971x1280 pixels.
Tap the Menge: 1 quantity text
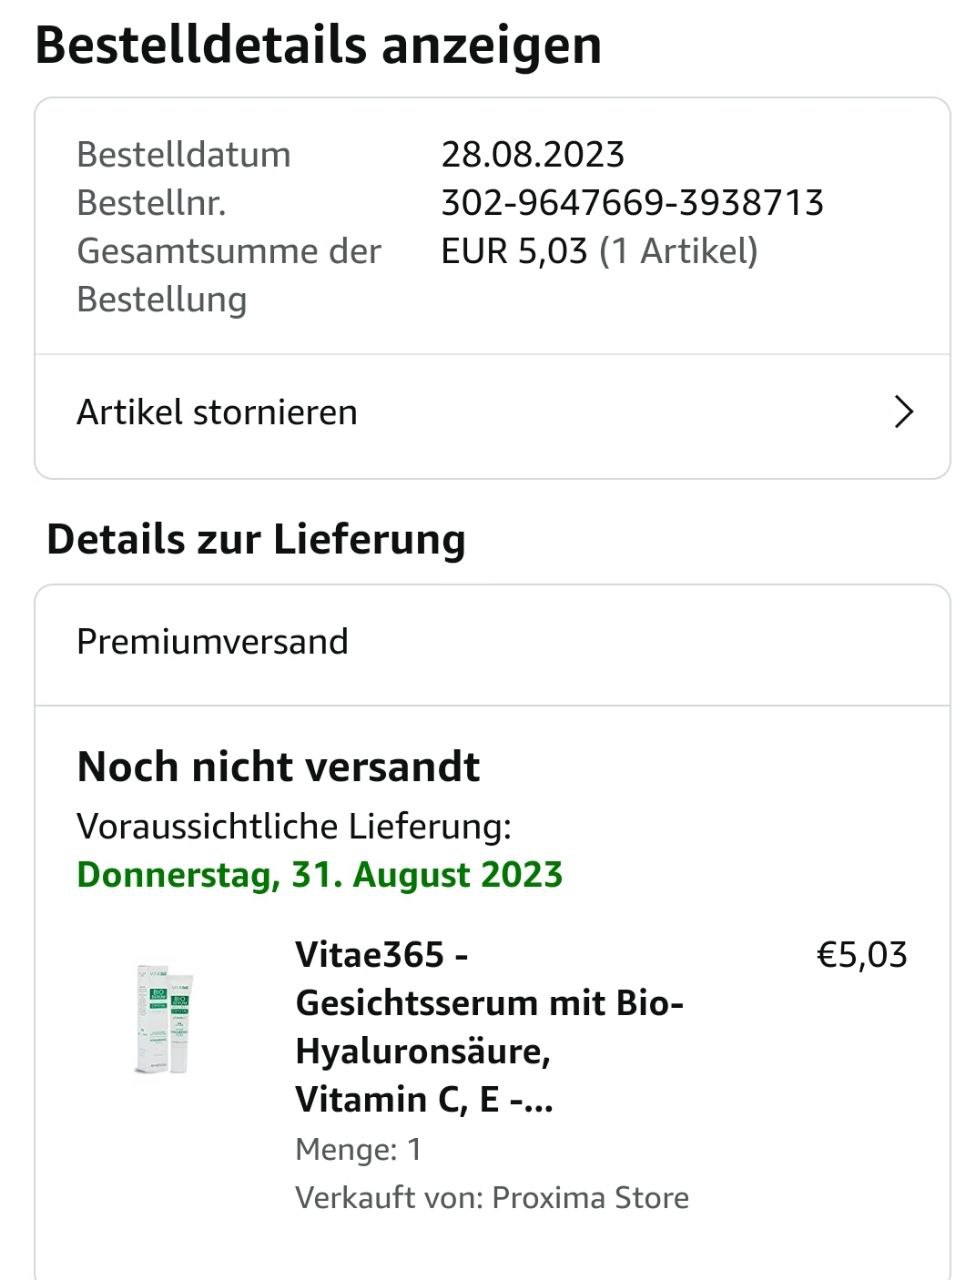tap(358, 1149)
